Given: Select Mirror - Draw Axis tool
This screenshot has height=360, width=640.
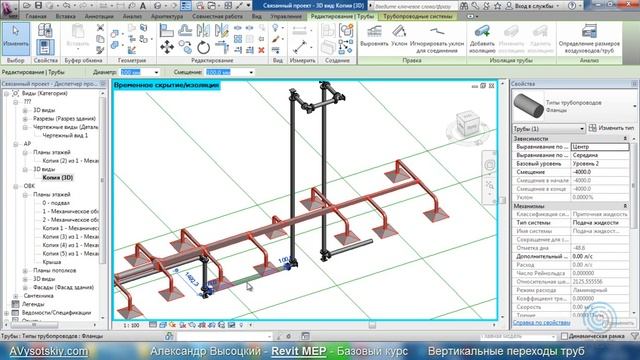Looking at the screenshot, I should [x=221, y=31].
